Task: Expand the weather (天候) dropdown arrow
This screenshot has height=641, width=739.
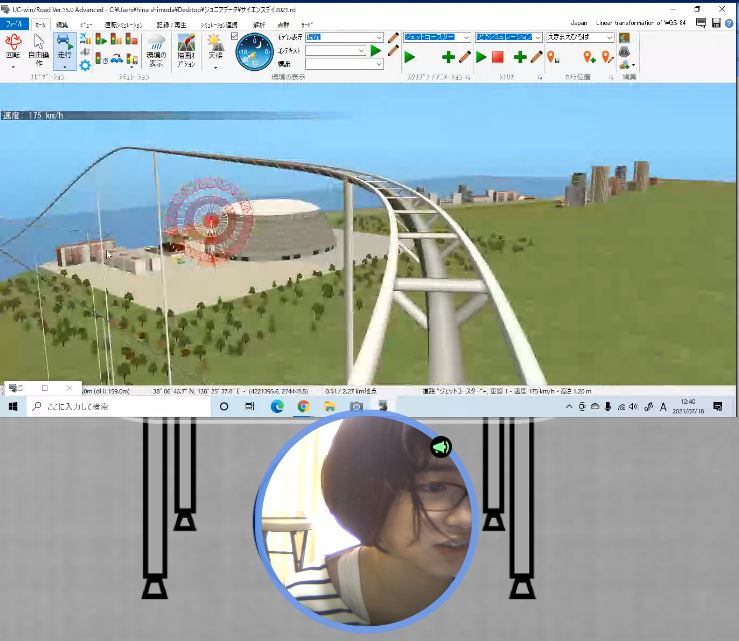Action: point(216,67)
